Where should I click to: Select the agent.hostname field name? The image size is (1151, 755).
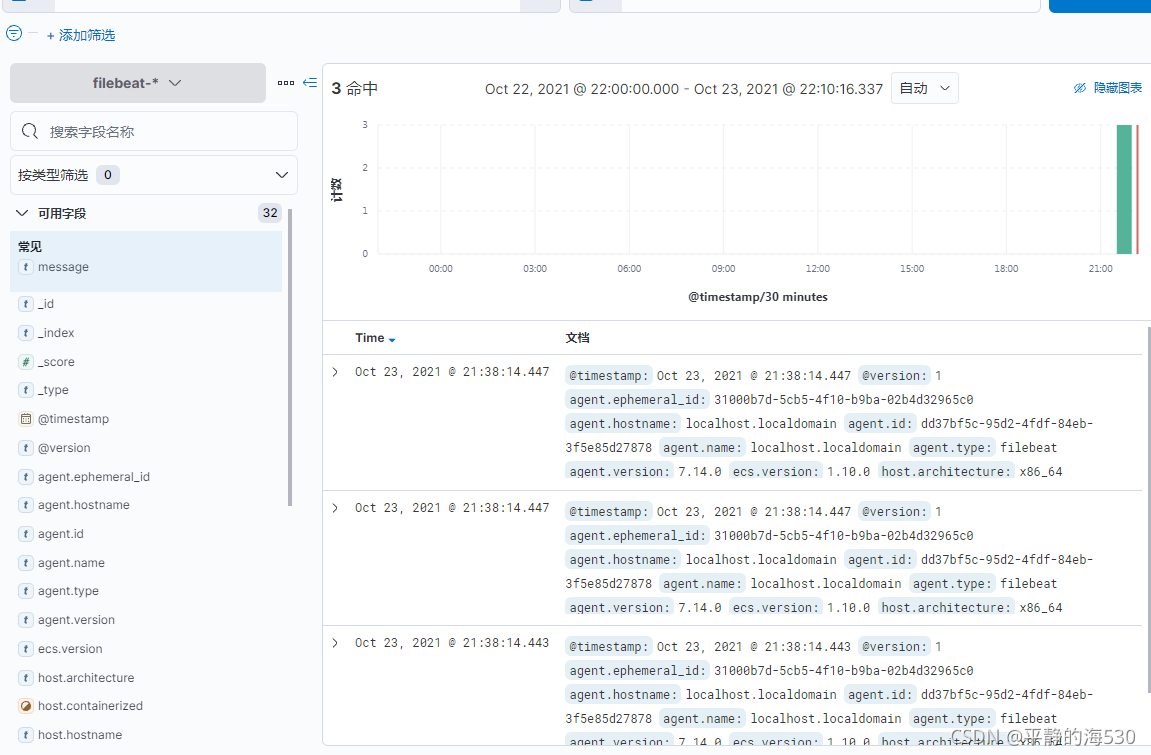click(x=84, y=505)
